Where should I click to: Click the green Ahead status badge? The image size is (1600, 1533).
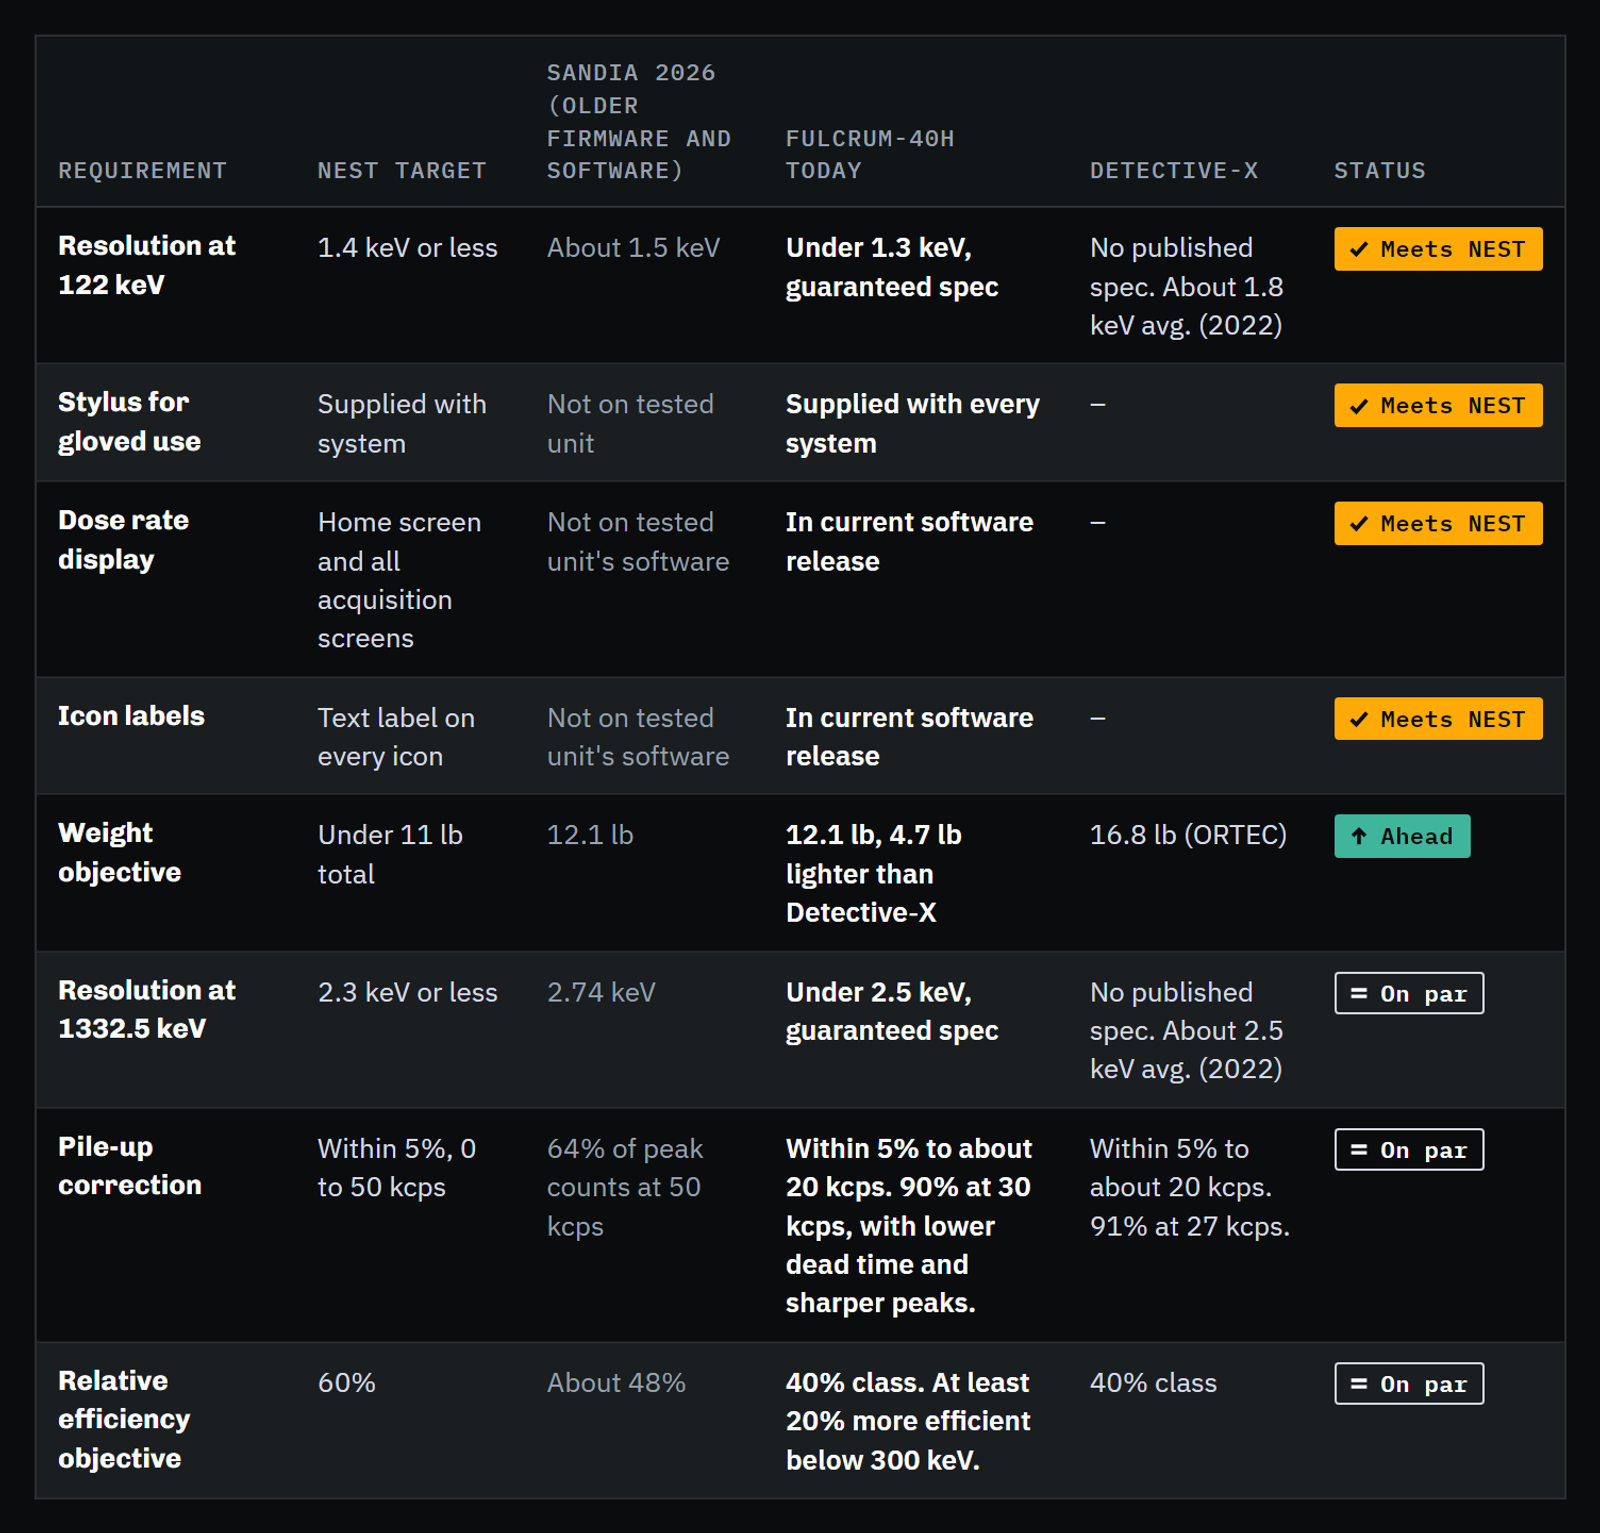pos(1402,836)
